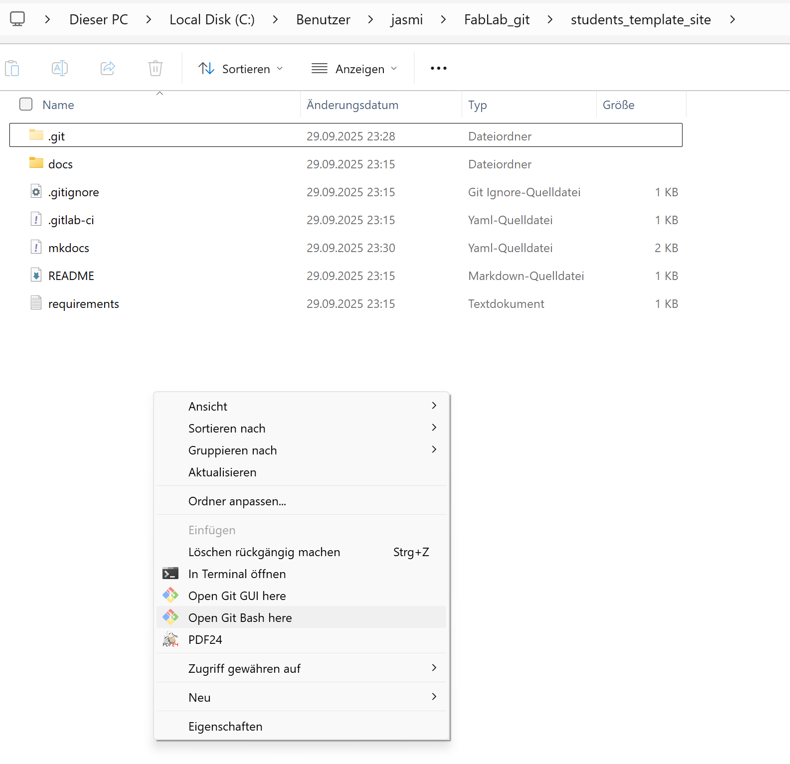
Task: Toggle the select-all checkbox beside Name
Action: (x=26, y=104)
